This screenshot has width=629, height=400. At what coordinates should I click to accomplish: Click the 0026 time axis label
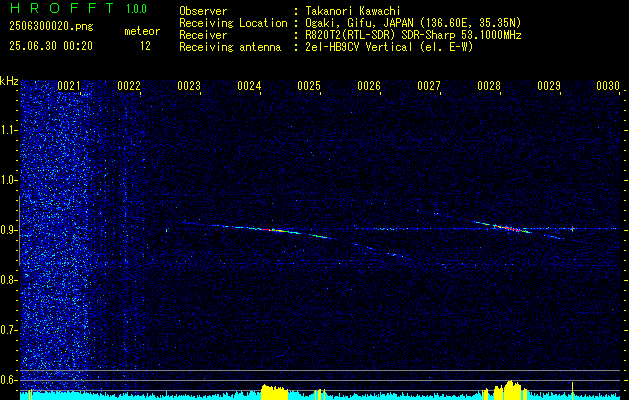click(369, 85)
